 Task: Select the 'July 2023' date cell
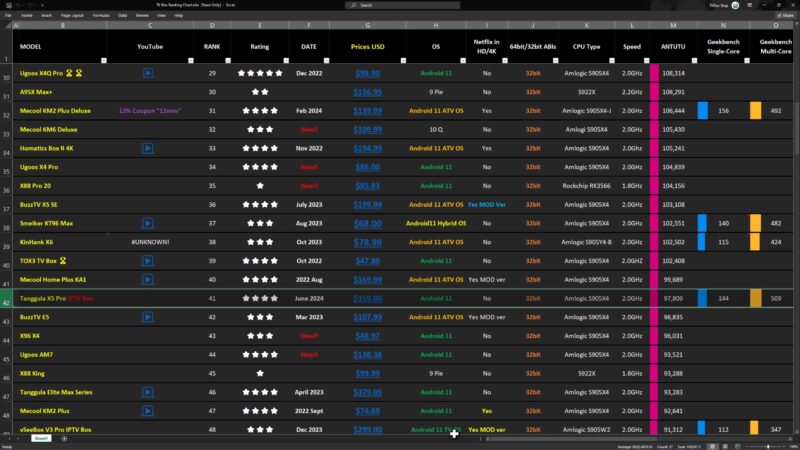(x=309, y=205)
